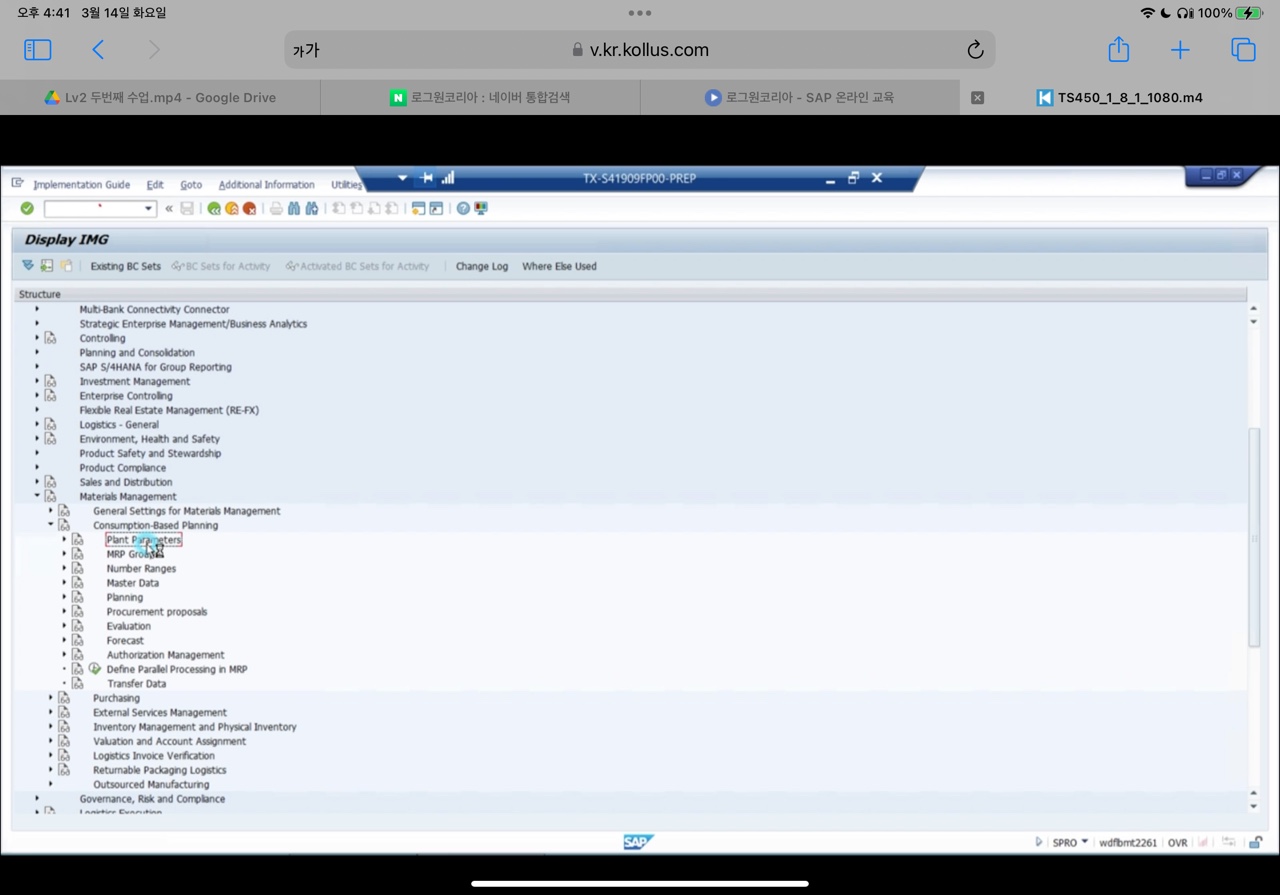Open the transaction command field dropdown
The image size is (1280, 895).
click(149, 208)
